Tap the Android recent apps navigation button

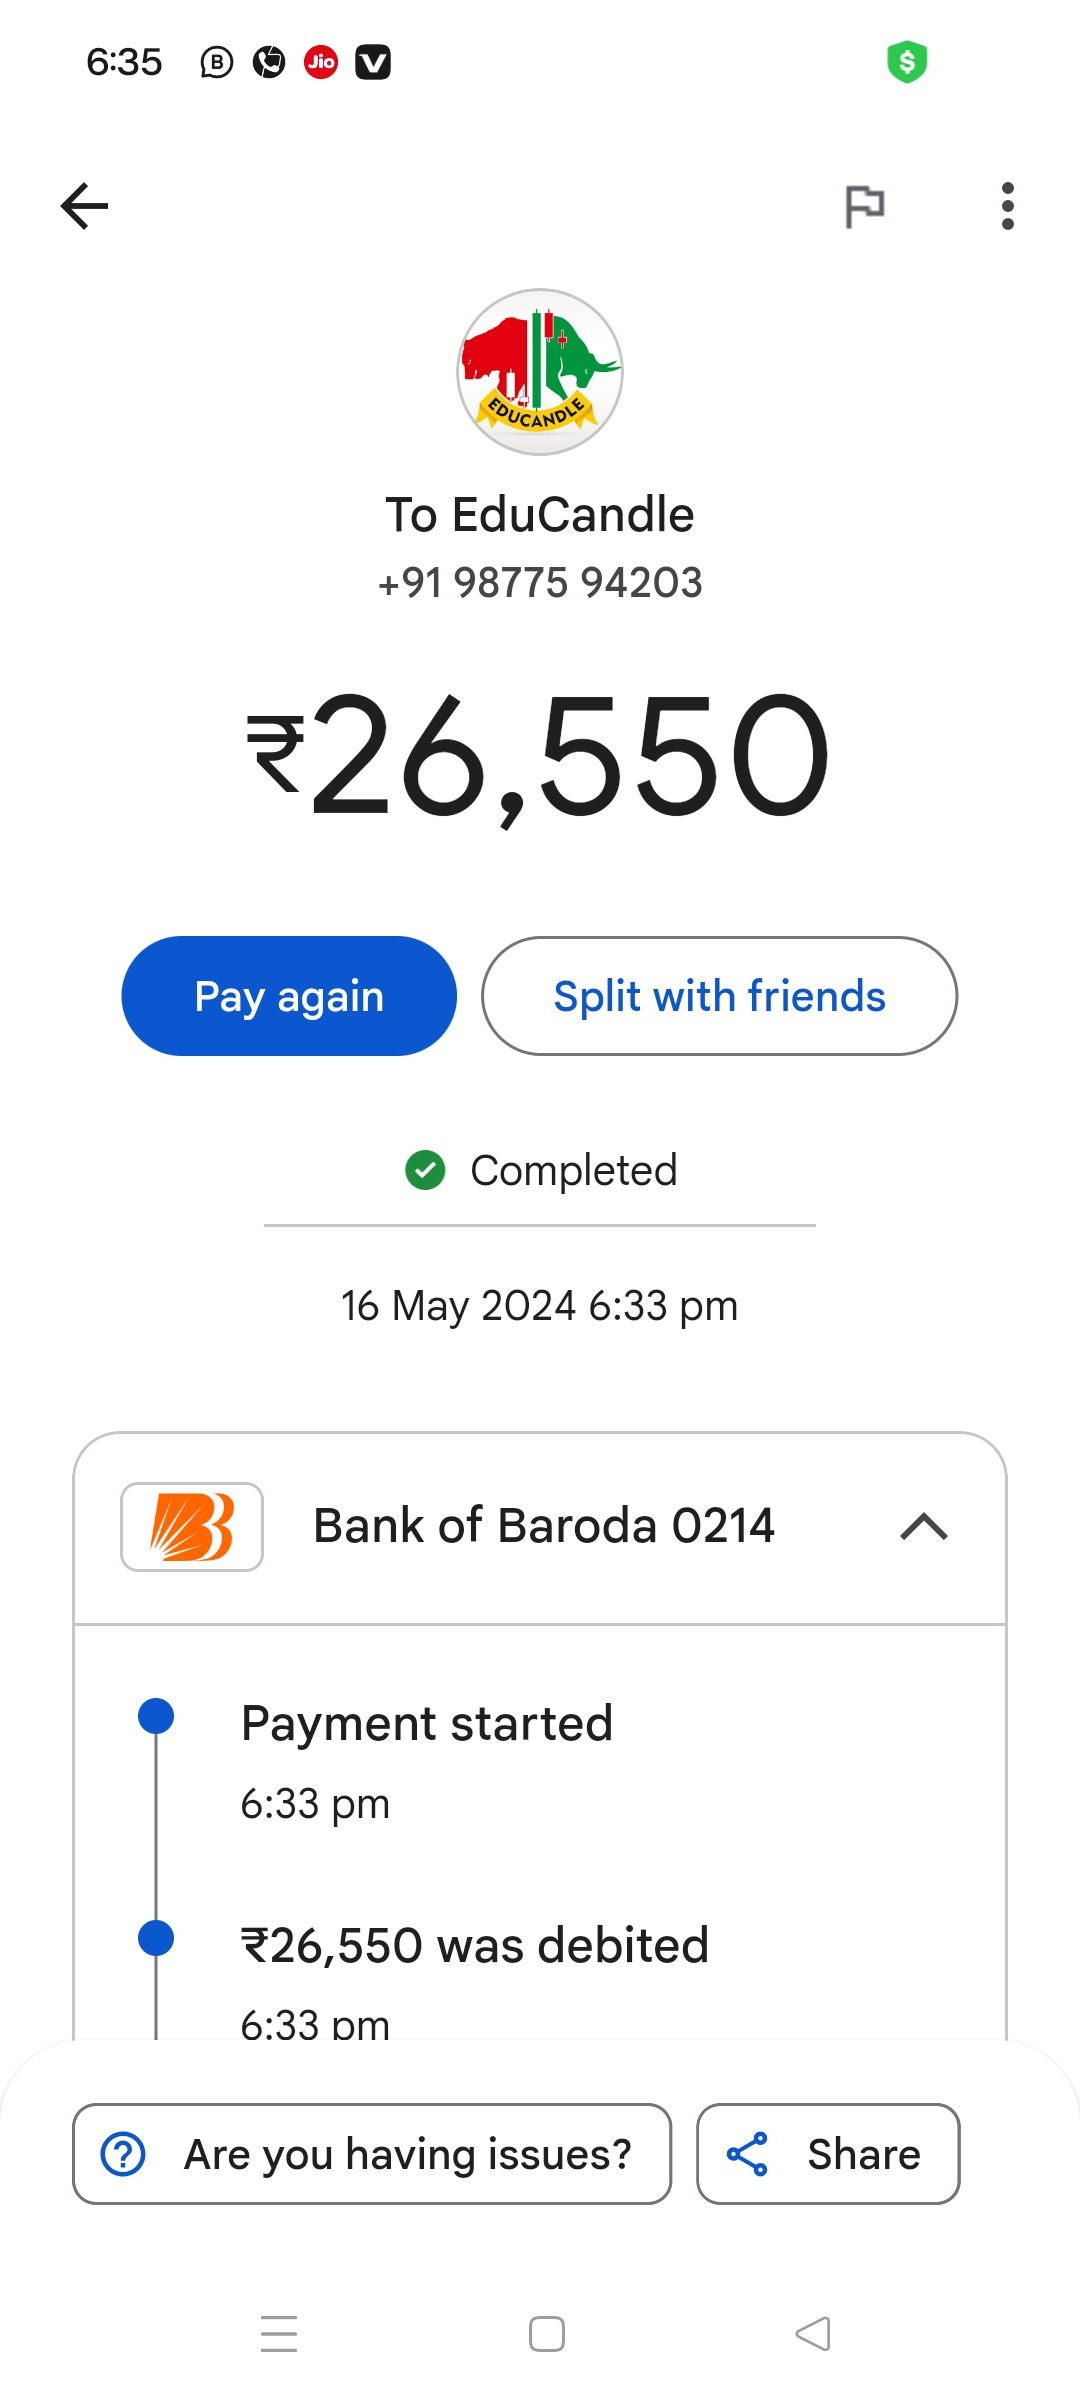point(279,2334)
